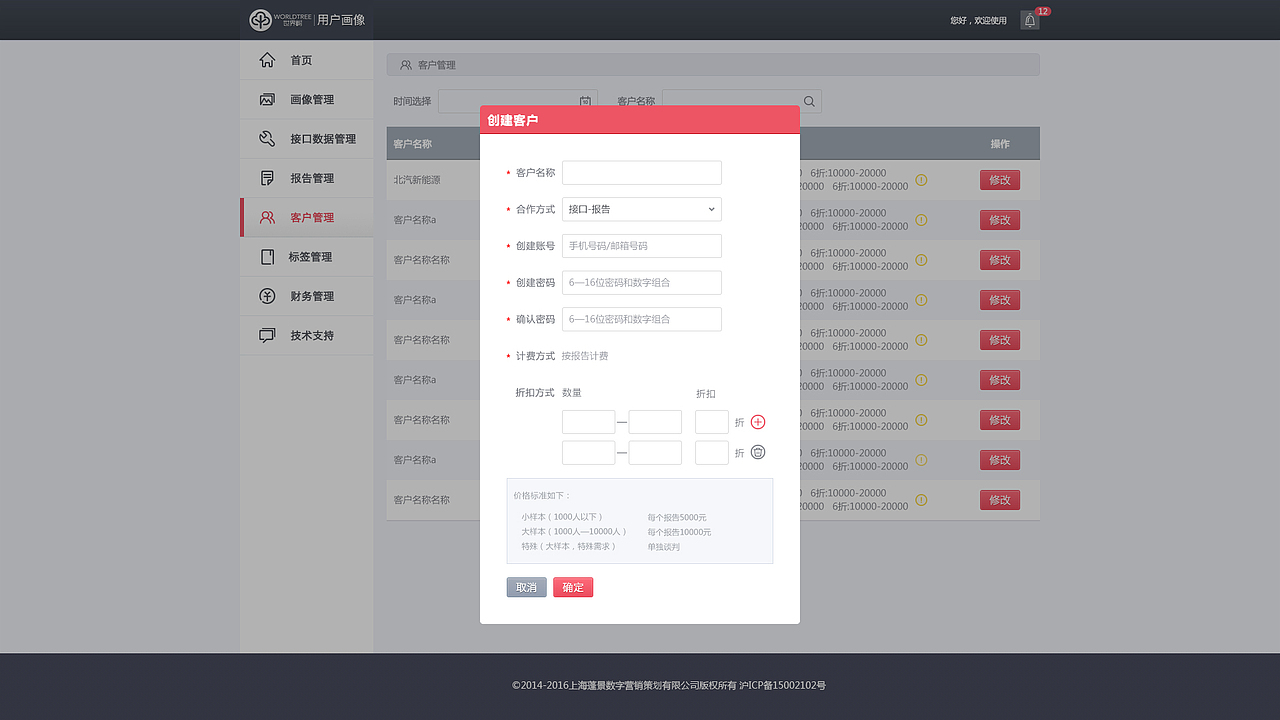Click the 客户名称 input field in the form
This screenshot has width=1280, height=720.
pyautogui.click(x=641, y=172)
